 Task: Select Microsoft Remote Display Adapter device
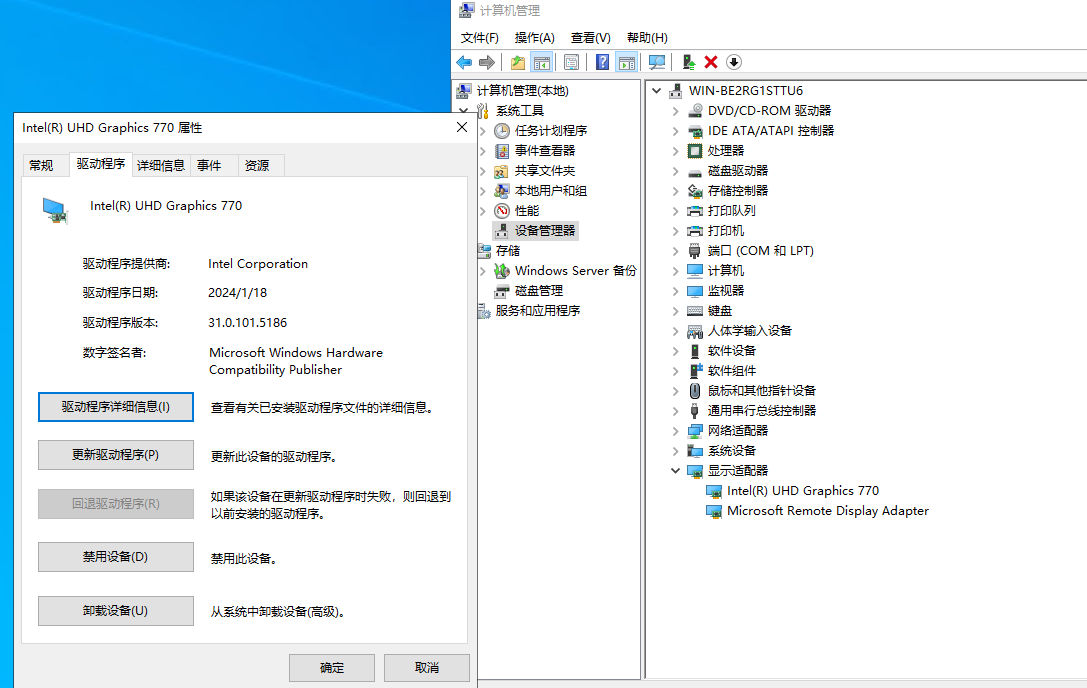[827, 511]
